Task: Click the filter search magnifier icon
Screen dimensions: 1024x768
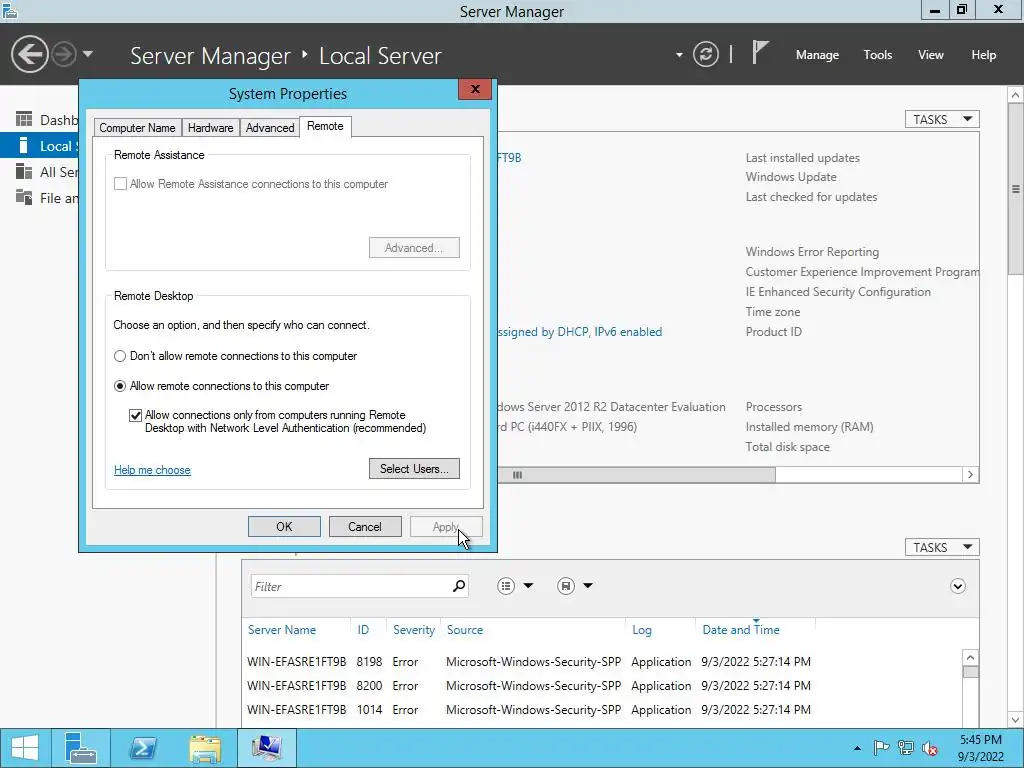Action: tap(459, 586)
